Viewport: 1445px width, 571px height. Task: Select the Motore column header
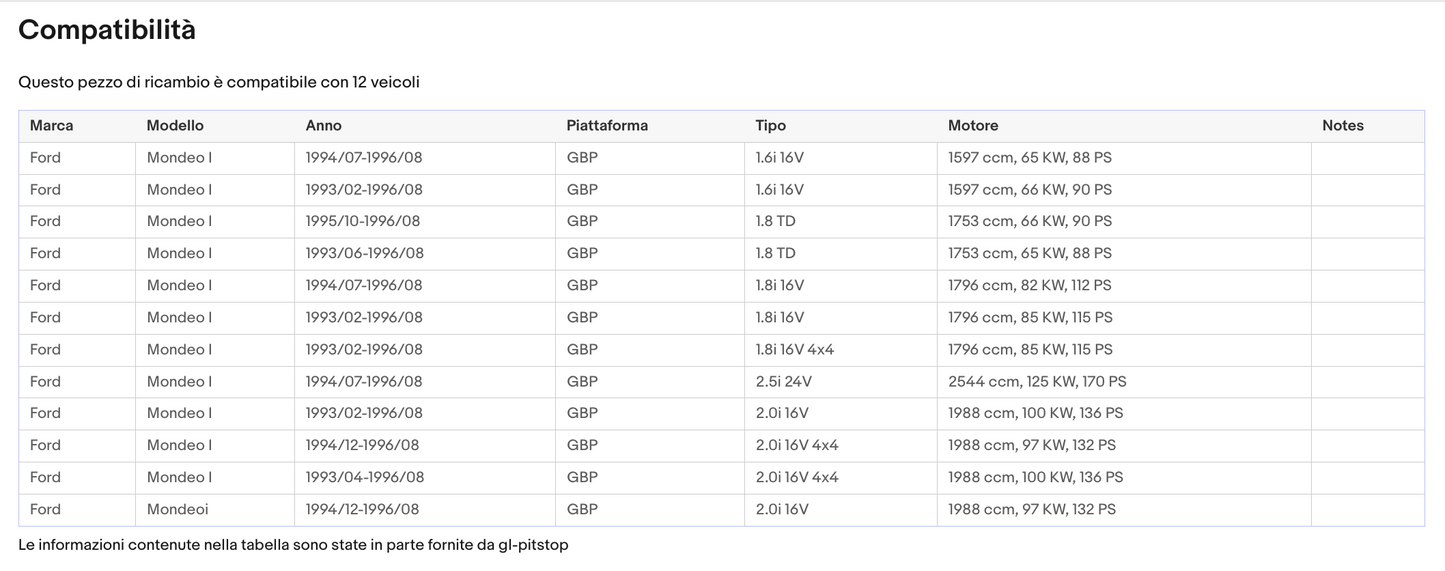pyautogui.click(x=973, y=126)
